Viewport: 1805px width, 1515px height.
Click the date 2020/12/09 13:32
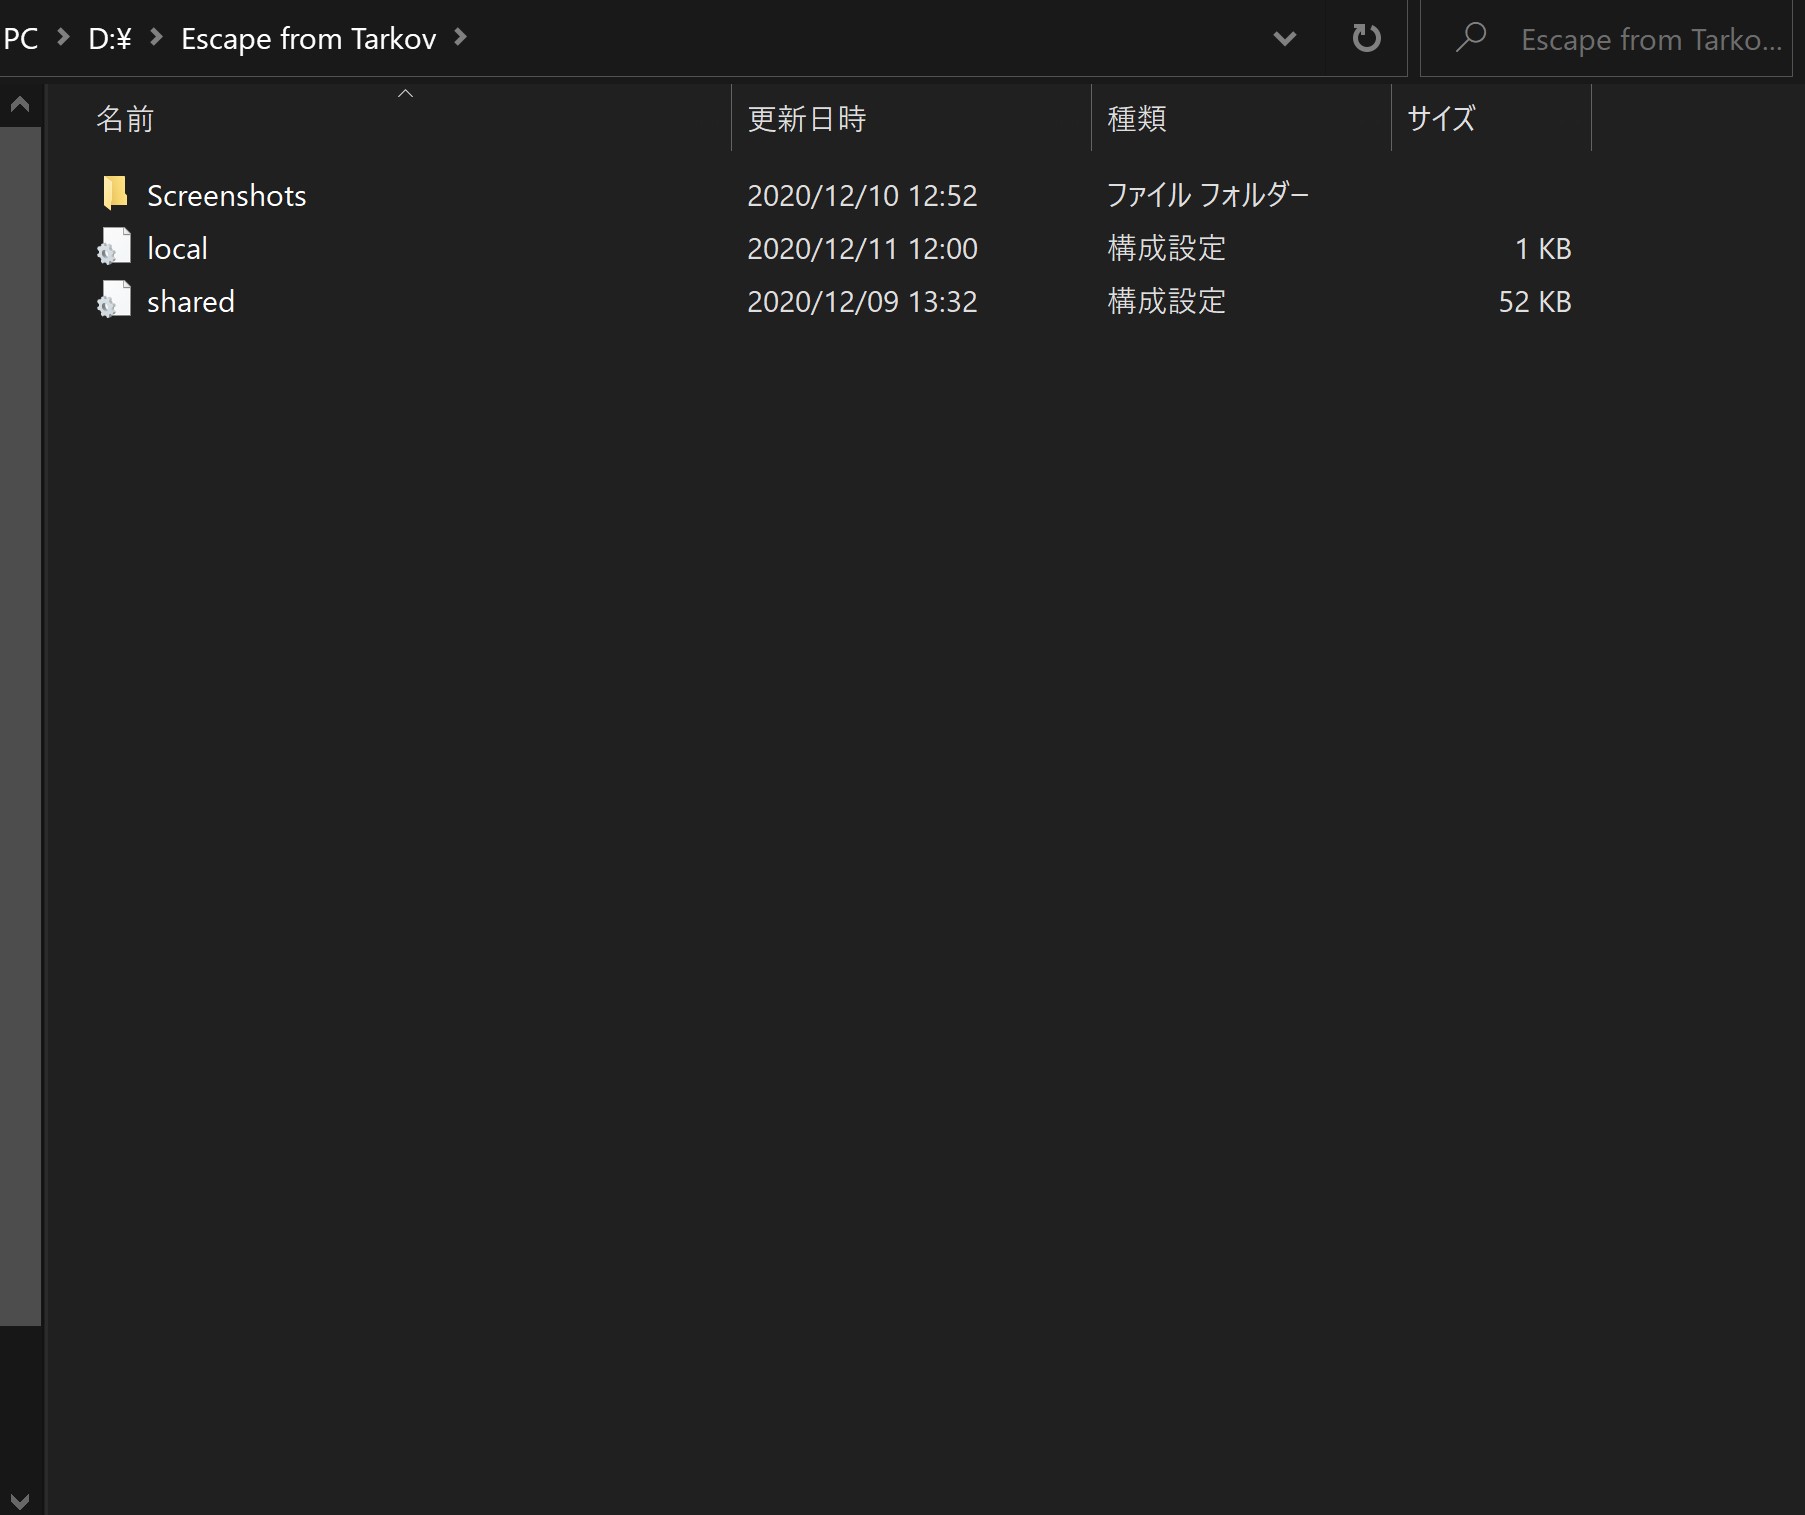(x=862, y=301)
